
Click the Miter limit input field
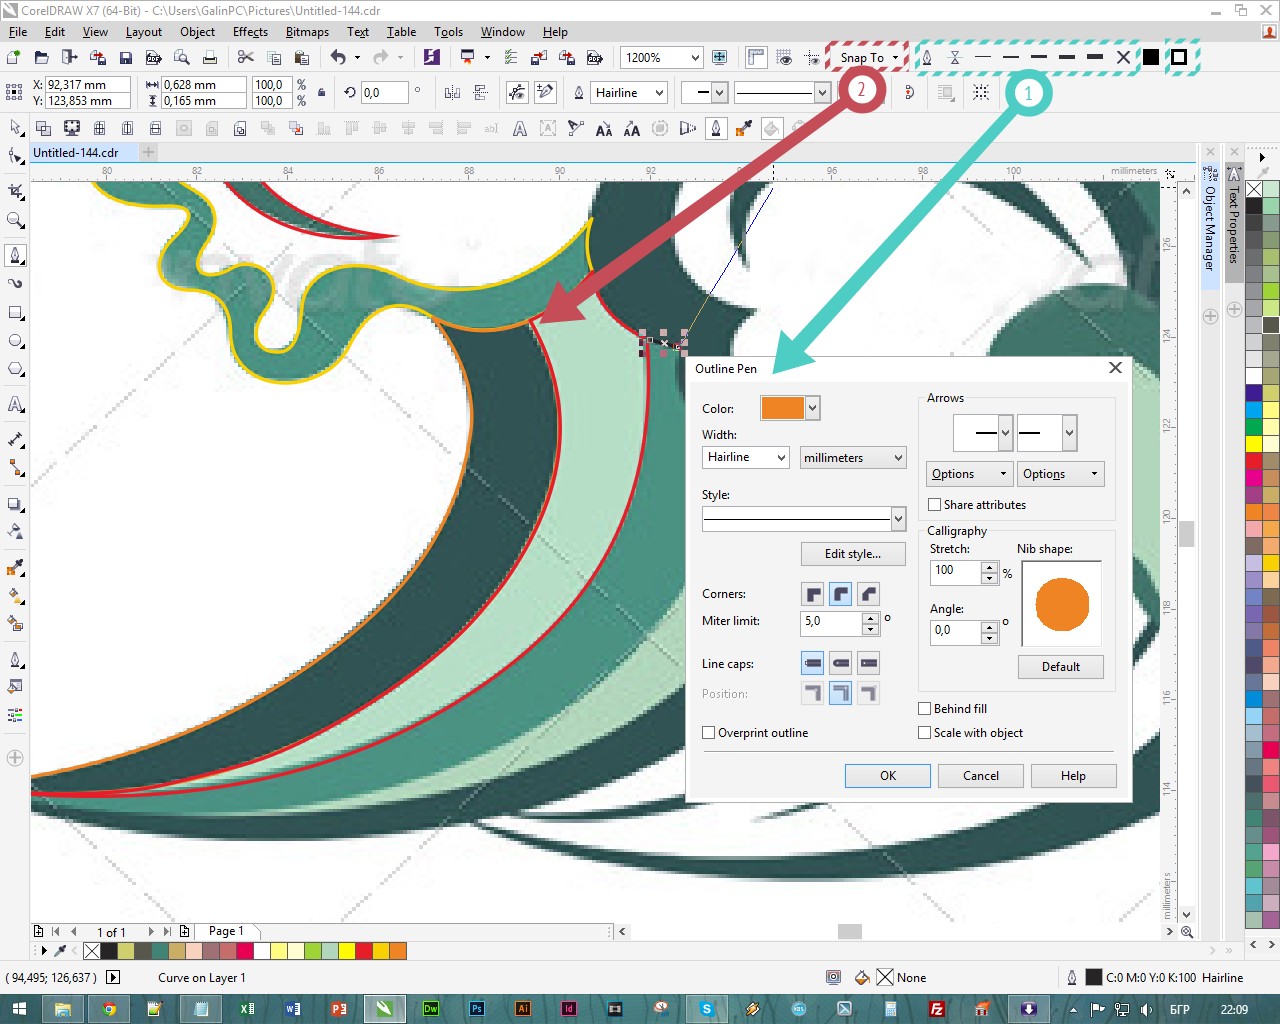832,623
